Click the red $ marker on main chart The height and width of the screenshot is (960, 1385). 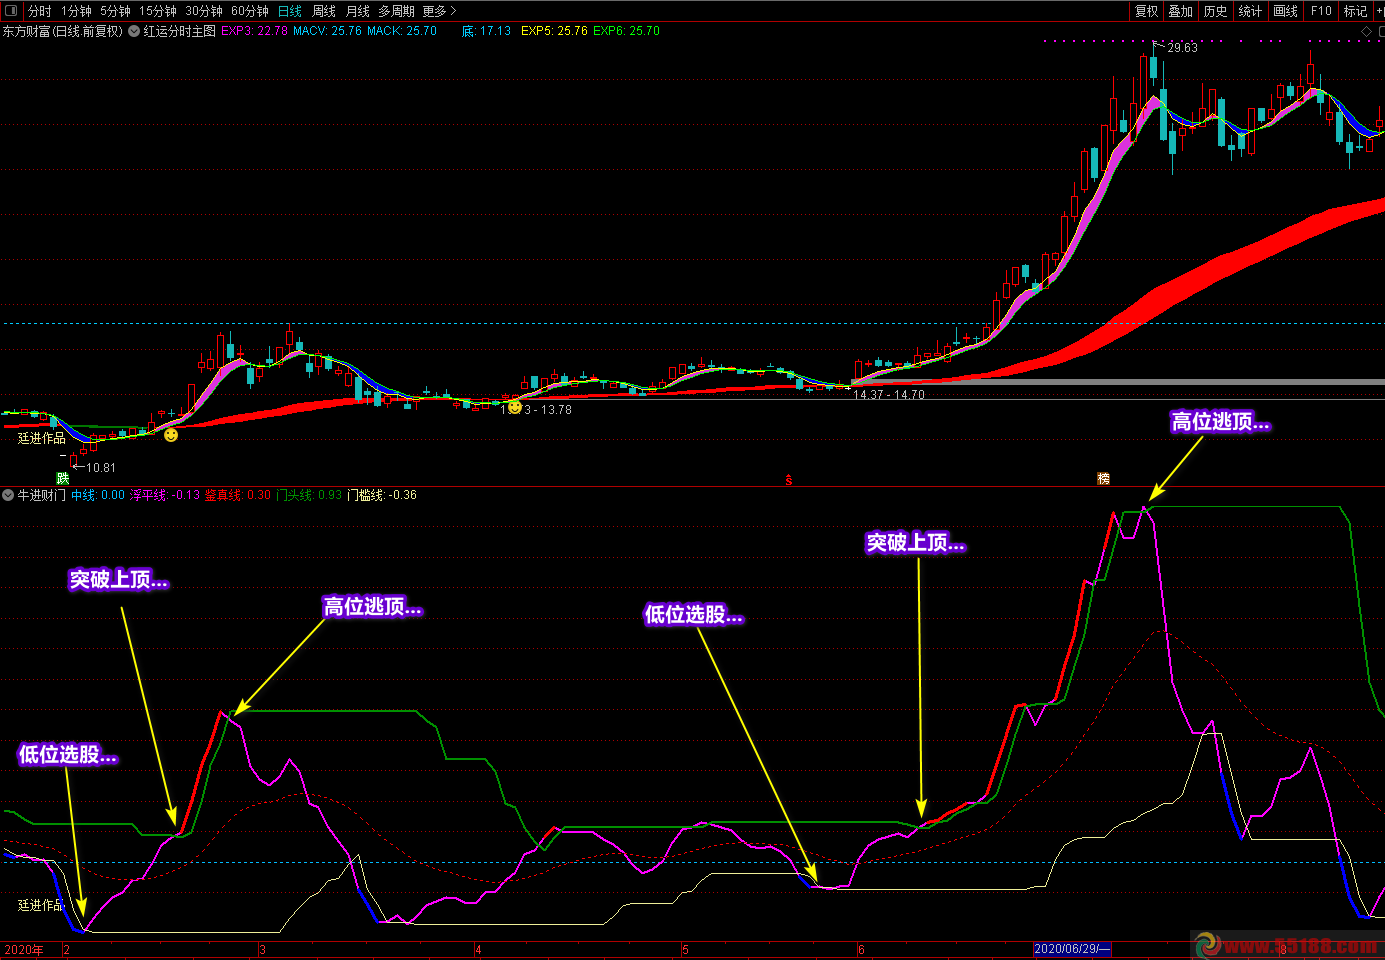click(x=788, y=480)
